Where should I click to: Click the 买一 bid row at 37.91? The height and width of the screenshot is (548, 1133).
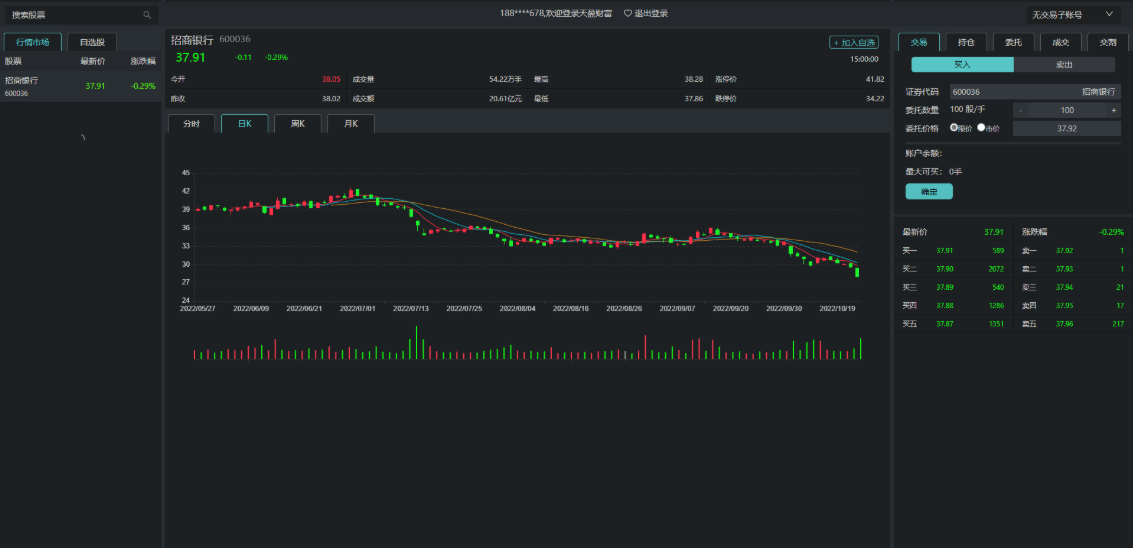point(952,251)
